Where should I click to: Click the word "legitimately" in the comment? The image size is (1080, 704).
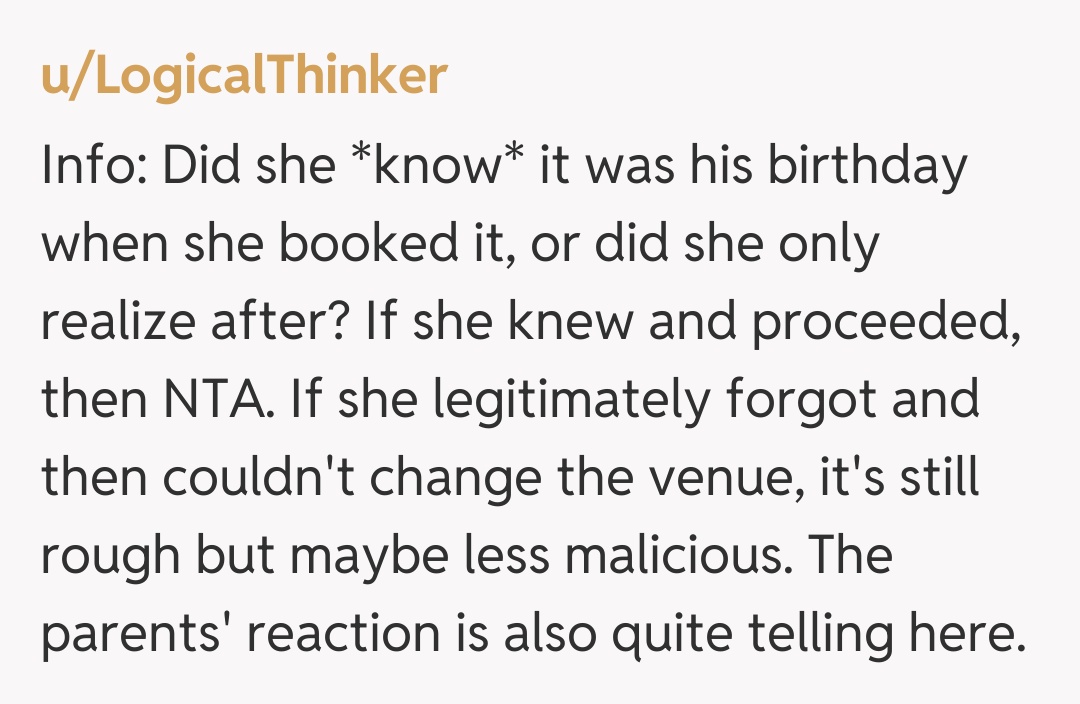point(563,400)
